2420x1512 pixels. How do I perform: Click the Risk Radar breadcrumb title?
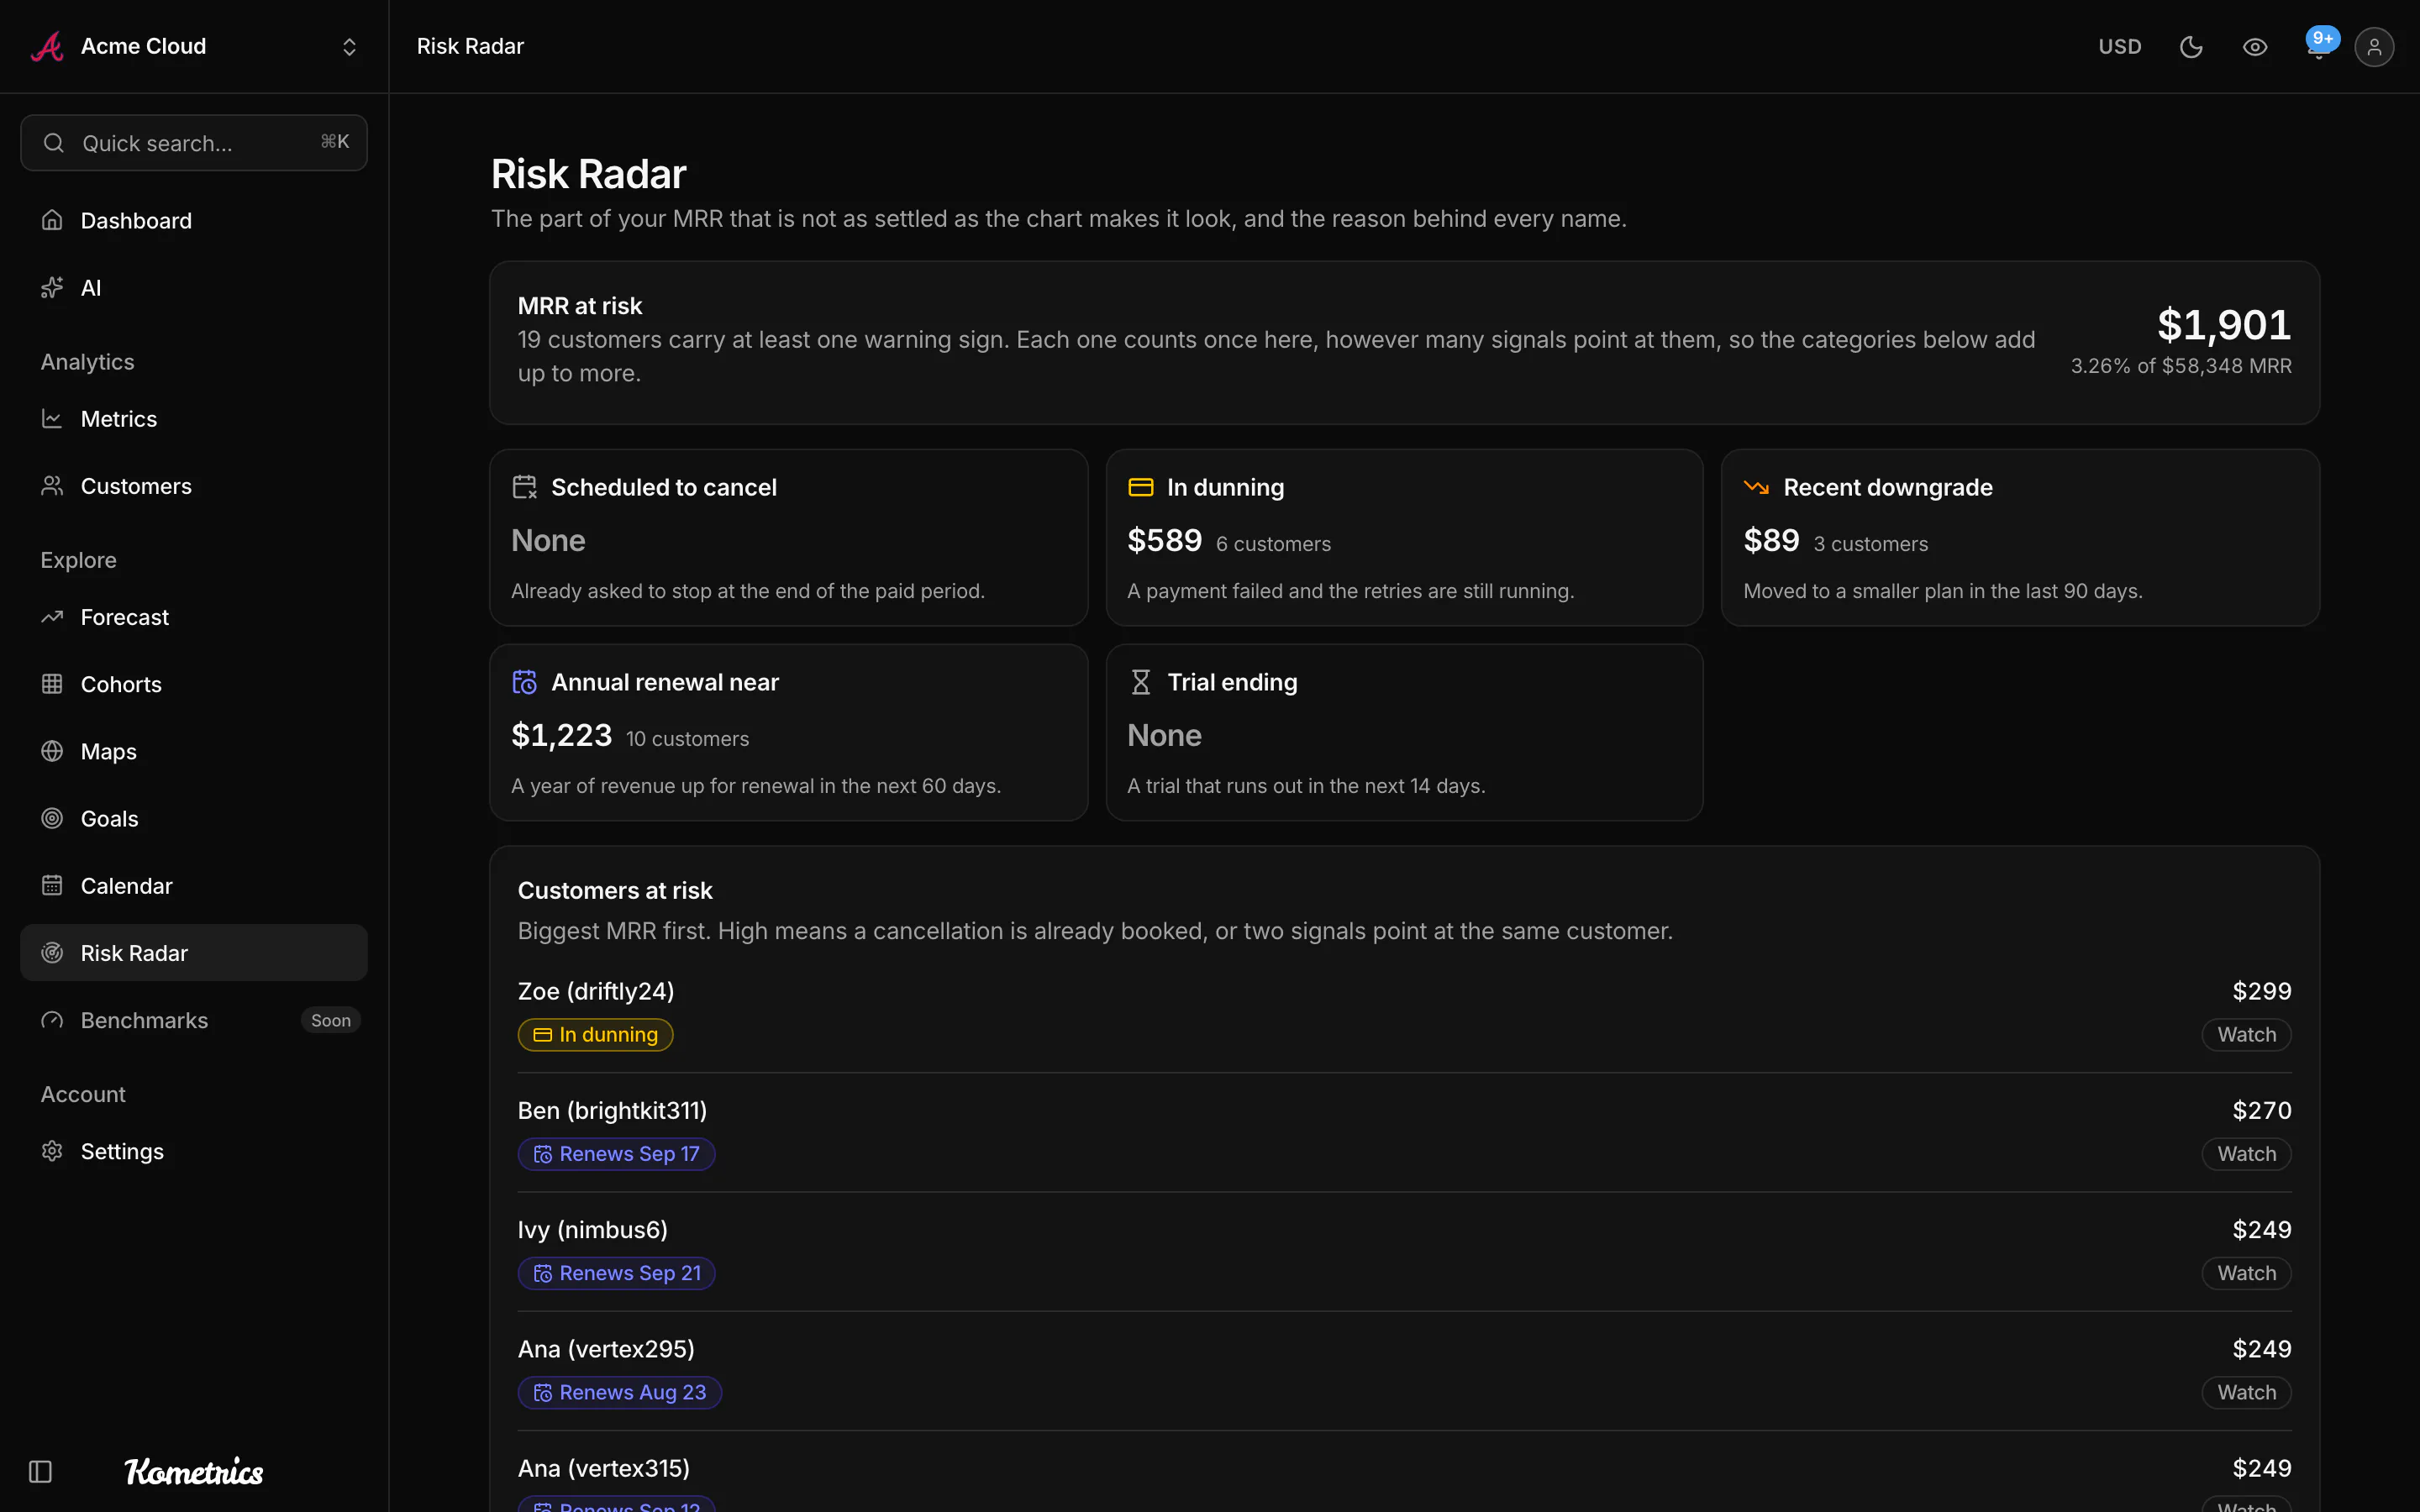[470, 47]
